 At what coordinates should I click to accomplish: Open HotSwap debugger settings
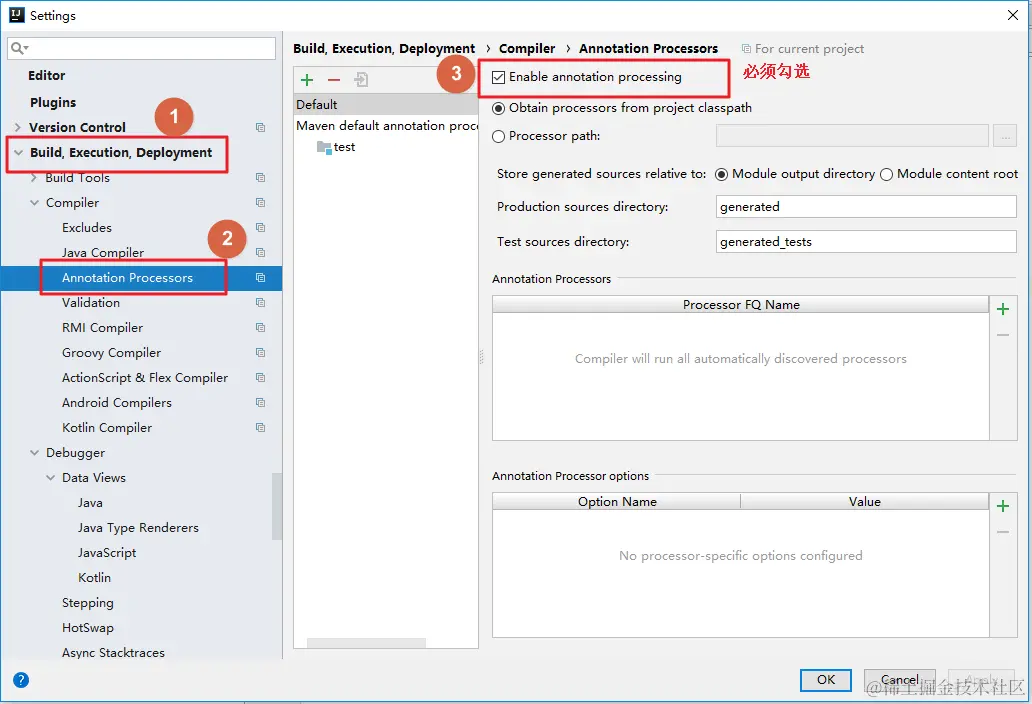[88, 628]
